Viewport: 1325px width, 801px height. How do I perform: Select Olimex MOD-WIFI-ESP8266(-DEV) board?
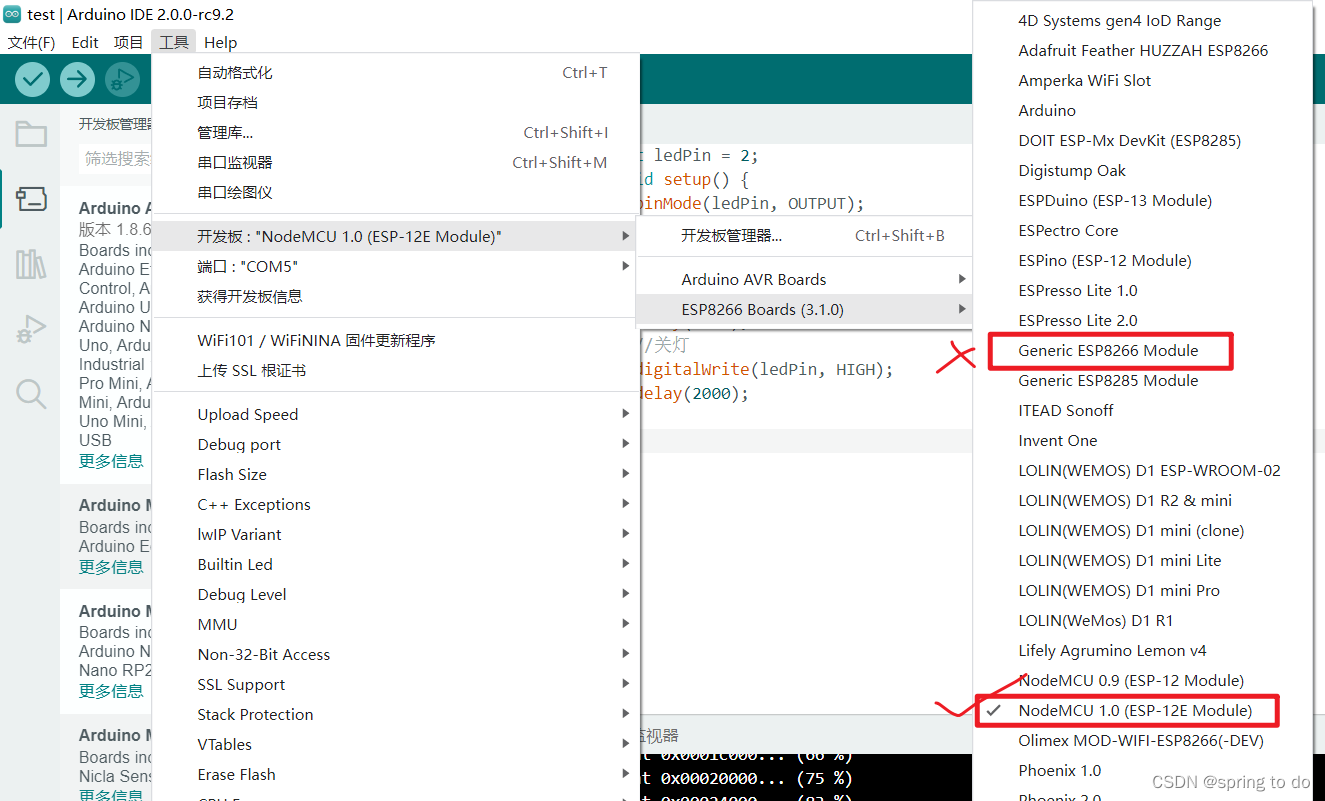(x=1142, y=741)
